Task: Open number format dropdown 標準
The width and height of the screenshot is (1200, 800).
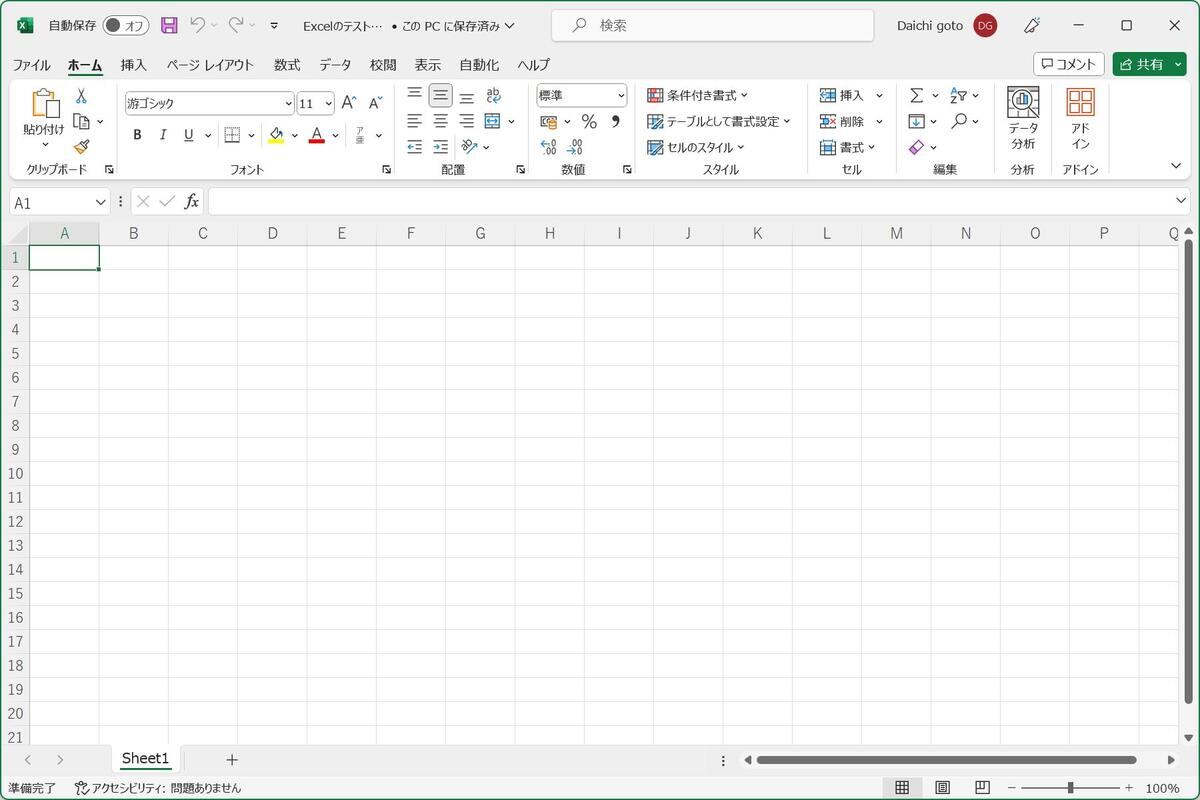Action: [621, 96]
